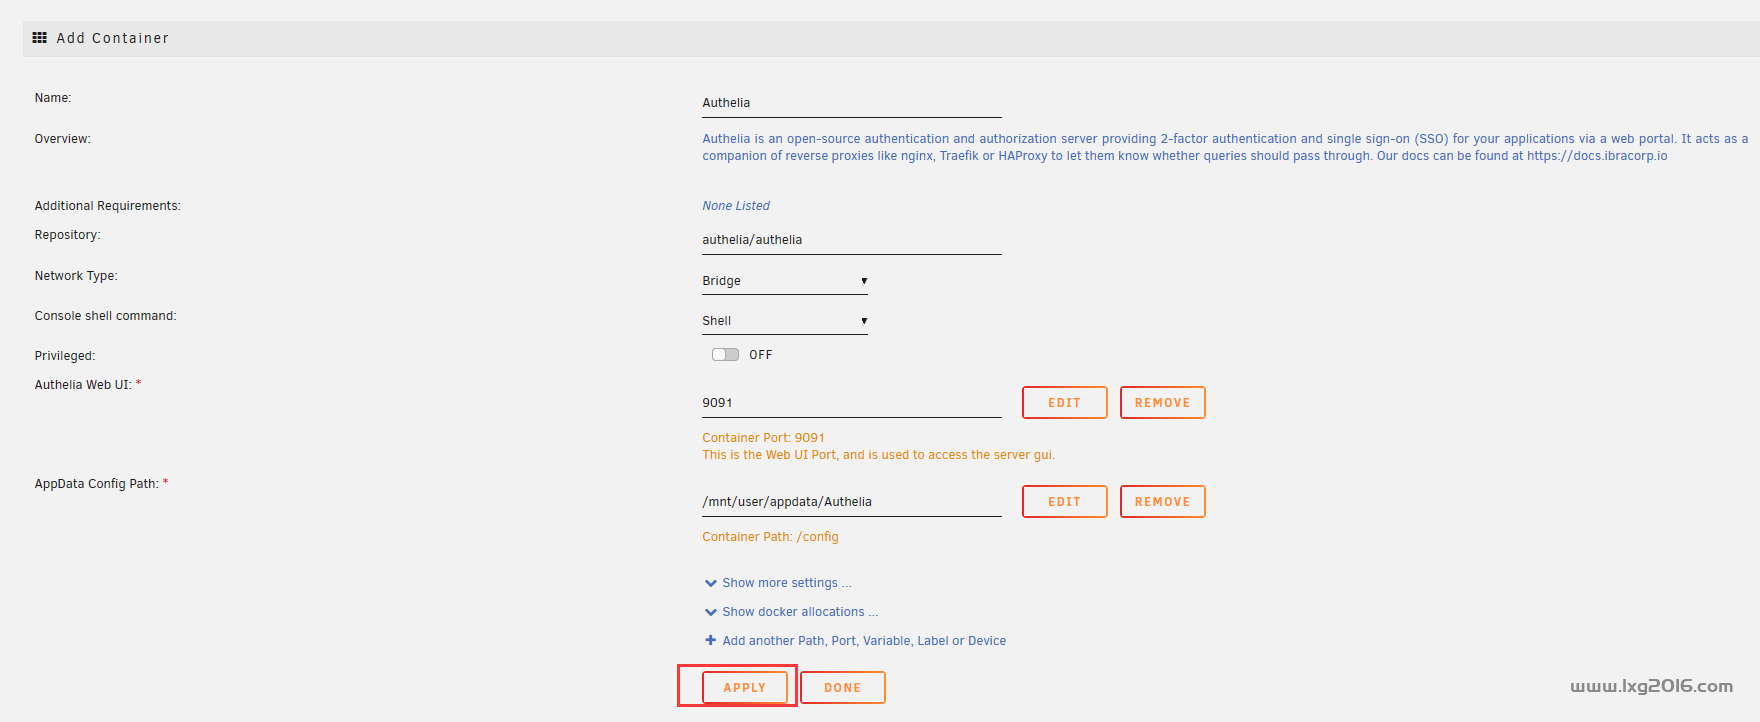
Task: Click the Web UI Port description text
Action: pos(878,455)
